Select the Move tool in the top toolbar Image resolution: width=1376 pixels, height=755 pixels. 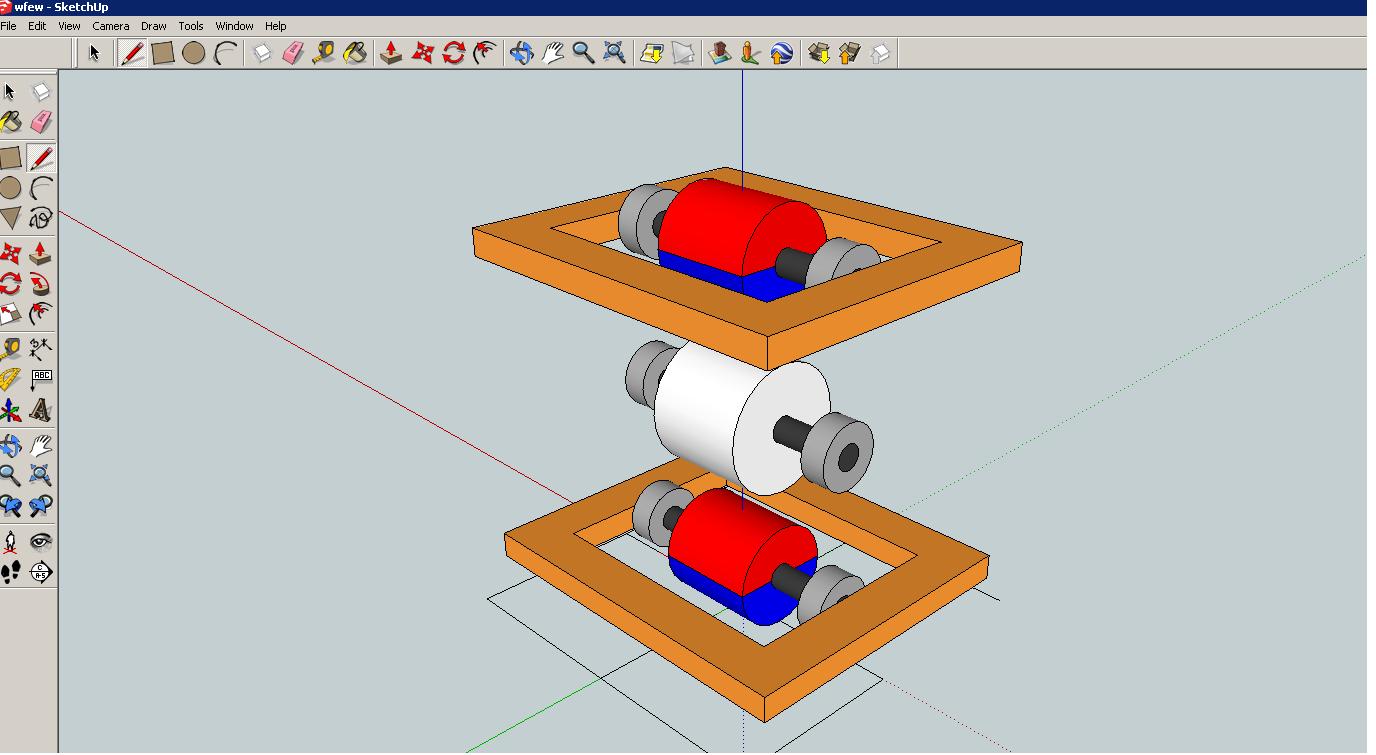(x=423, y=53)
